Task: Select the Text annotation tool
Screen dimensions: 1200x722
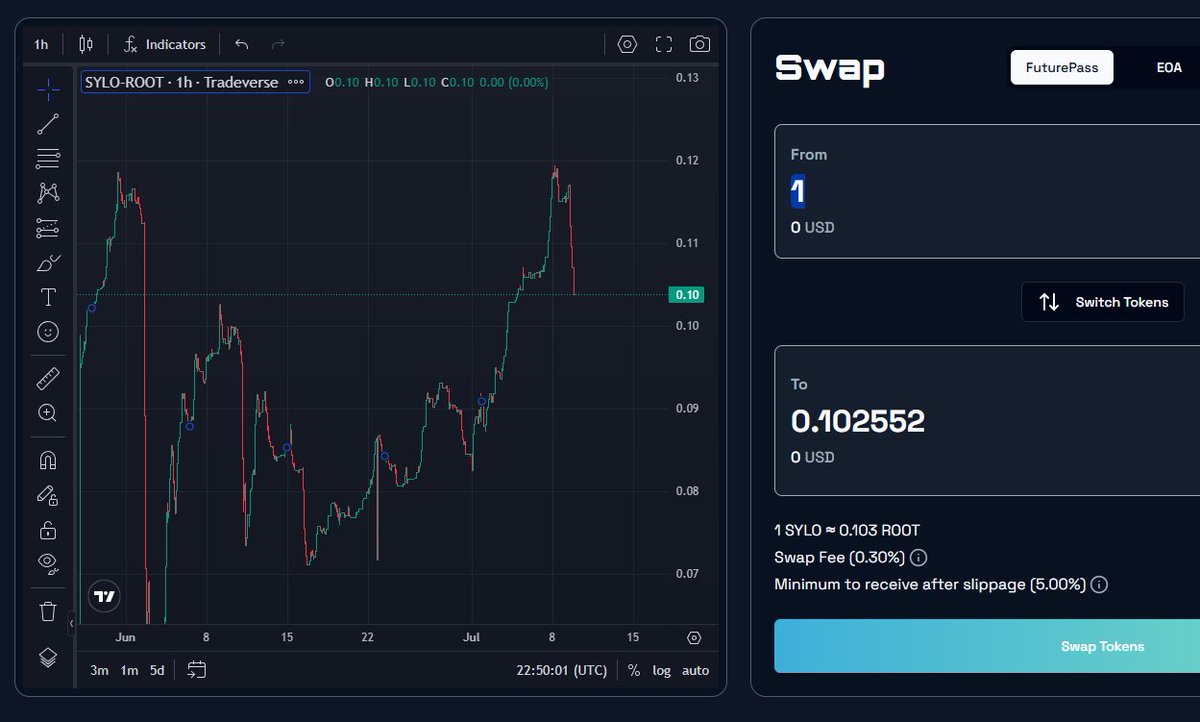Action: click(47, 297)
